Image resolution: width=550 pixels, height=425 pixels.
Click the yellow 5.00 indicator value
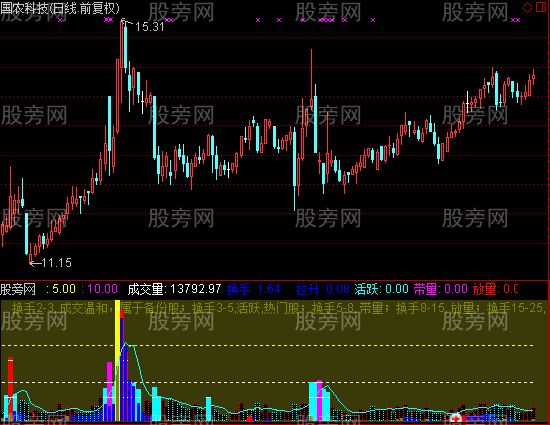(64, 289)
